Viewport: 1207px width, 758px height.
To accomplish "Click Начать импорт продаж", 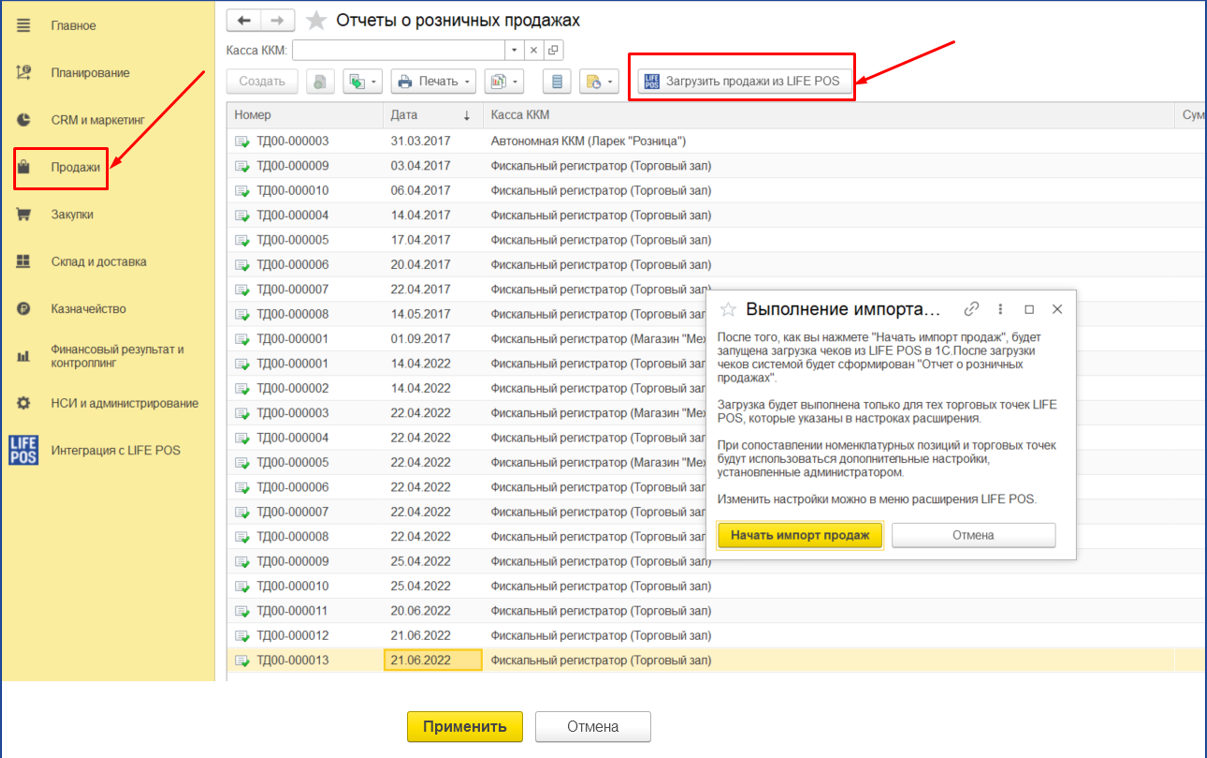I will point(800,535).
